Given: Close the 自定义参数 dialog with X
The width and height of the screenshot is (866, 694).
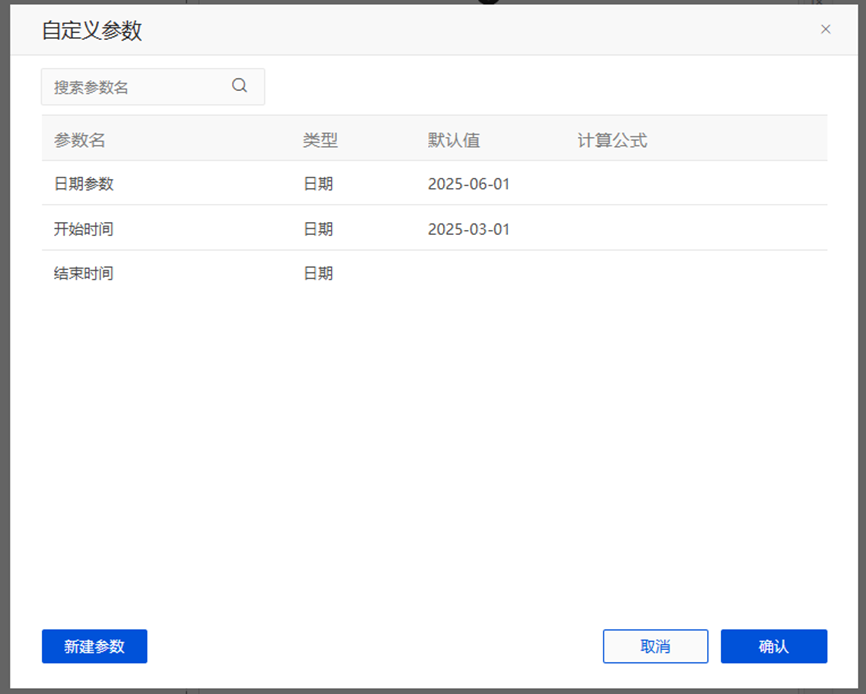Looking at the screenshot, I should (825, 29).
